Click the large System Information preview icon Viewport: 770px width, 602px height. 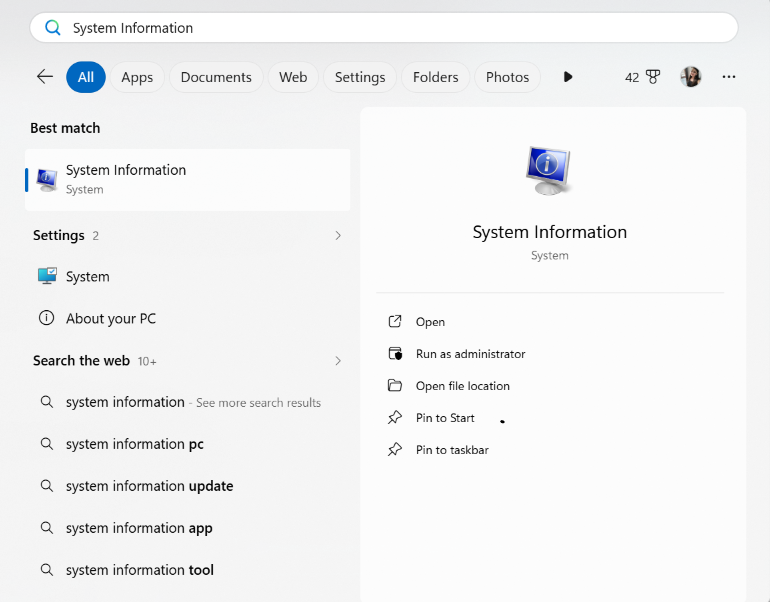point(549,171)
